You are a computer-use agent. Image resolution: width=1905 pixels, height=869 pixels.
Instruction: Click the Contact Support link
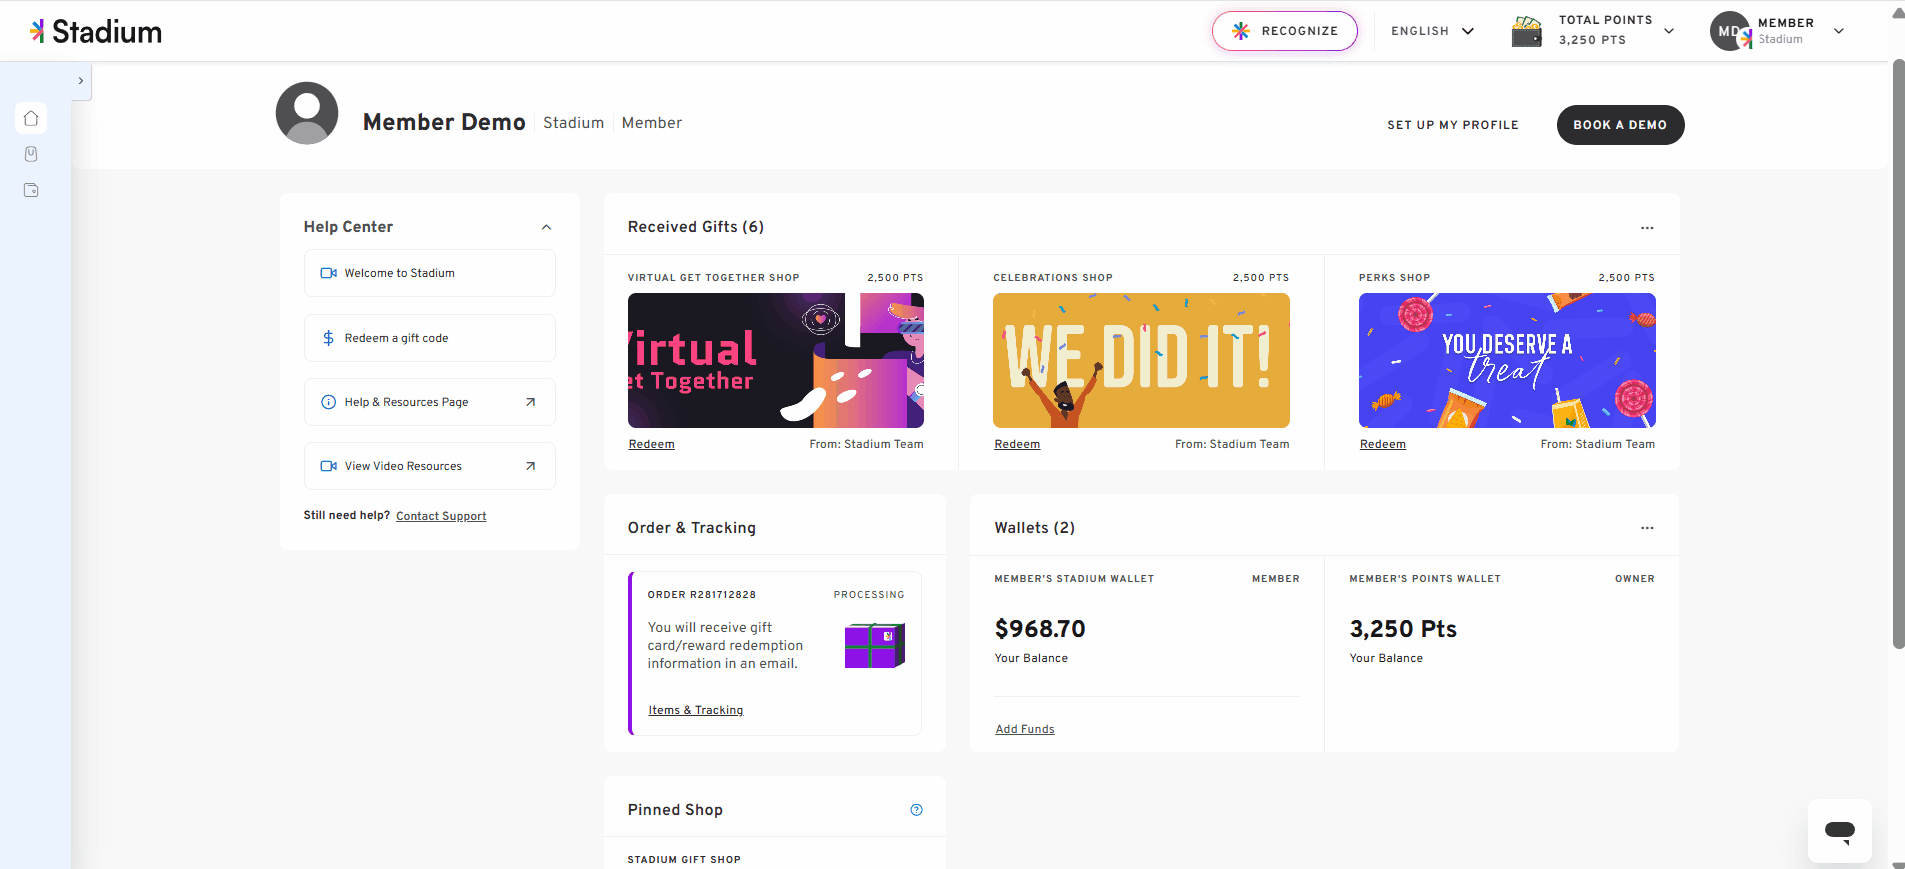(x=441, y=516)
